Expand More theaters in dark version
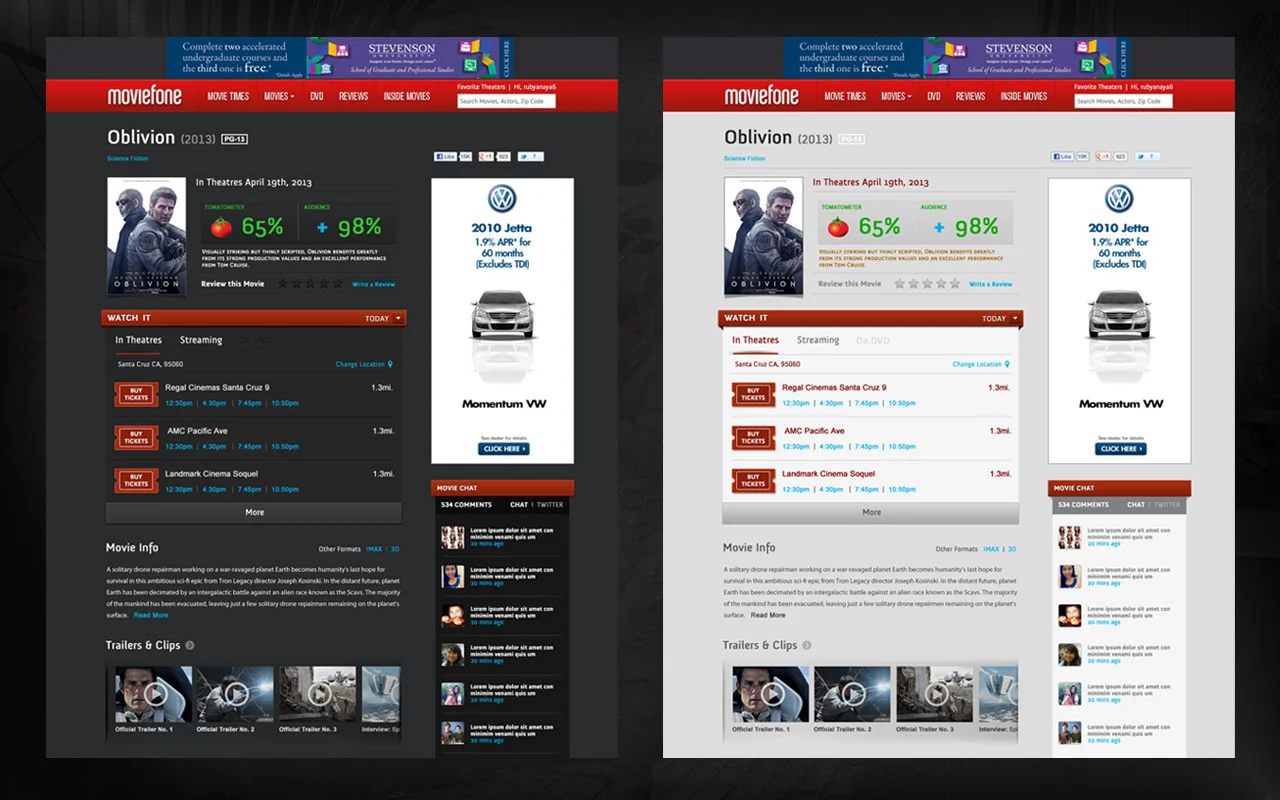This screenshot has height=800, width=1280. point(254,513)
